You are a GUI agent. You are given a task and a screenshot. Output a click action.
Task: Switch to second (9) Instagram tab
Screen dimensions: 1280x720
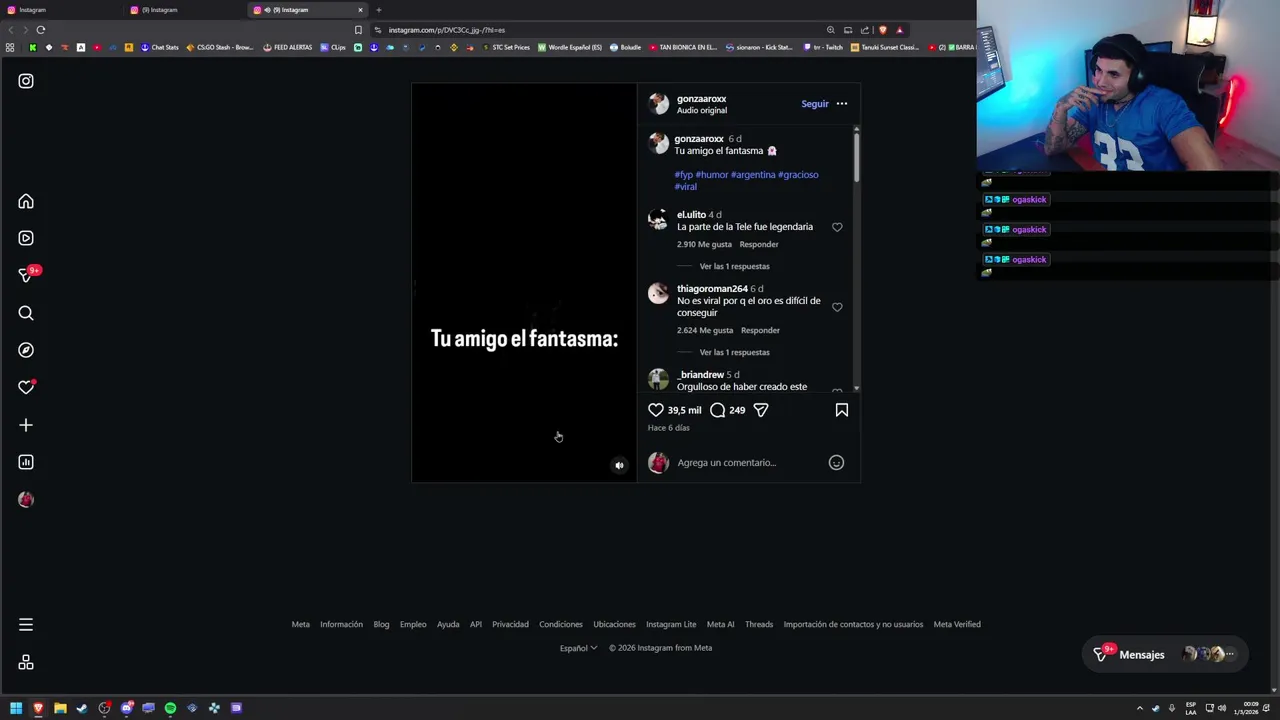(x=186, y=10)
